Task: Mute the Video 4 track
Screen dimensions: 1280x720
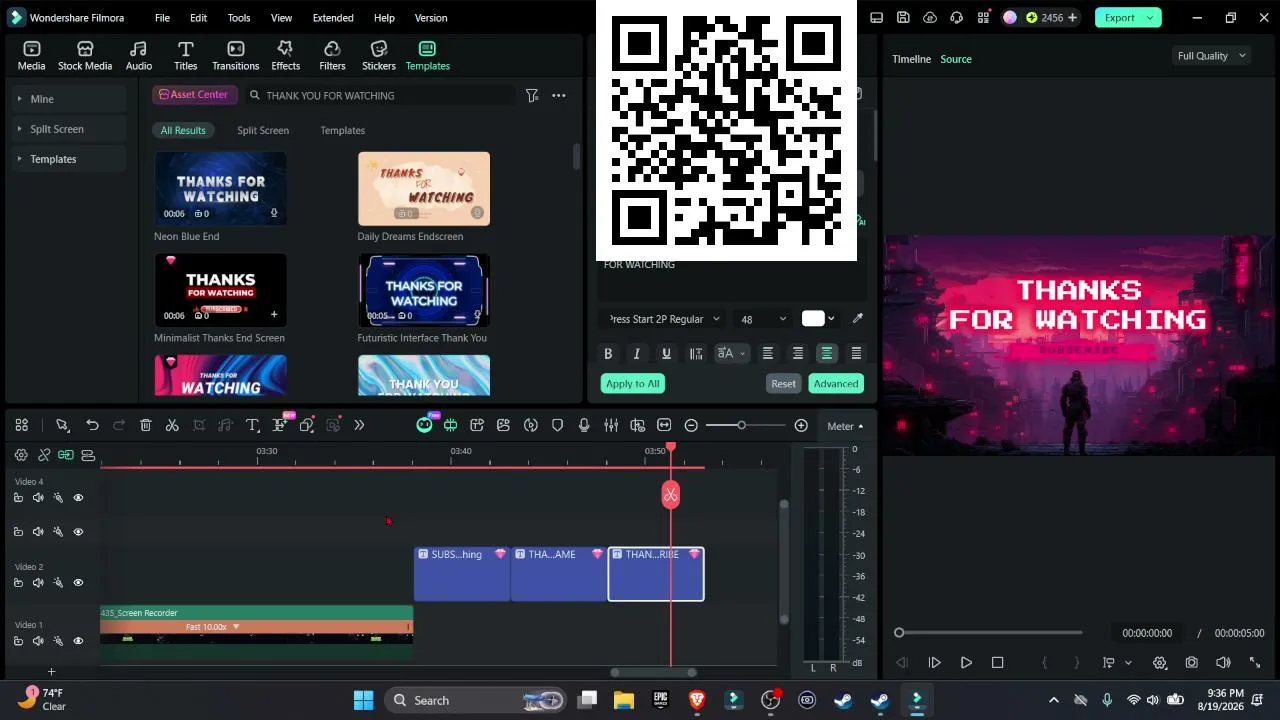Action: coord(38,498)
